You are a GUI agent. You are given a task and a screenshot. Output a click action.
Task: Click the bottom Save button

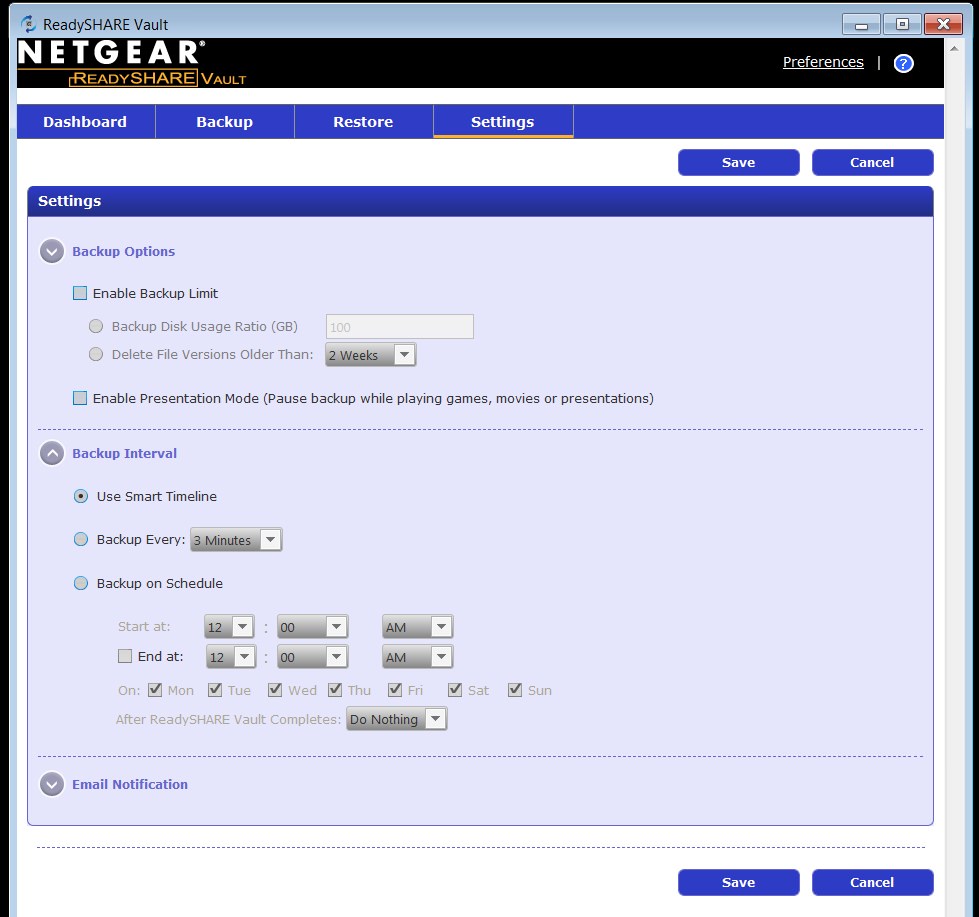pos(739,882)
